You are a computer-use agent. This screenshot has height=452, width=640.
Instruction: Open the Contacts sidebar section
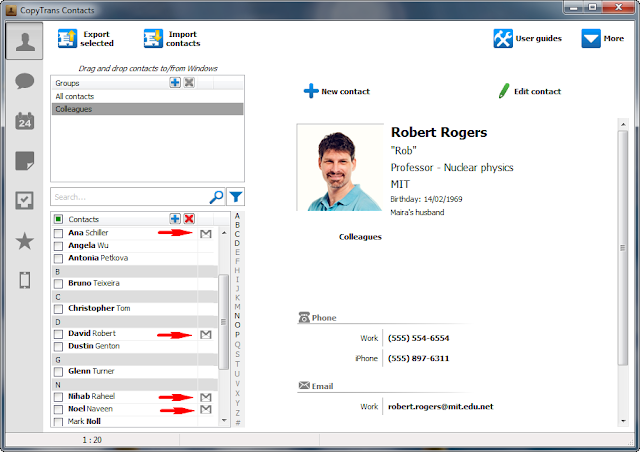(24, 41)
